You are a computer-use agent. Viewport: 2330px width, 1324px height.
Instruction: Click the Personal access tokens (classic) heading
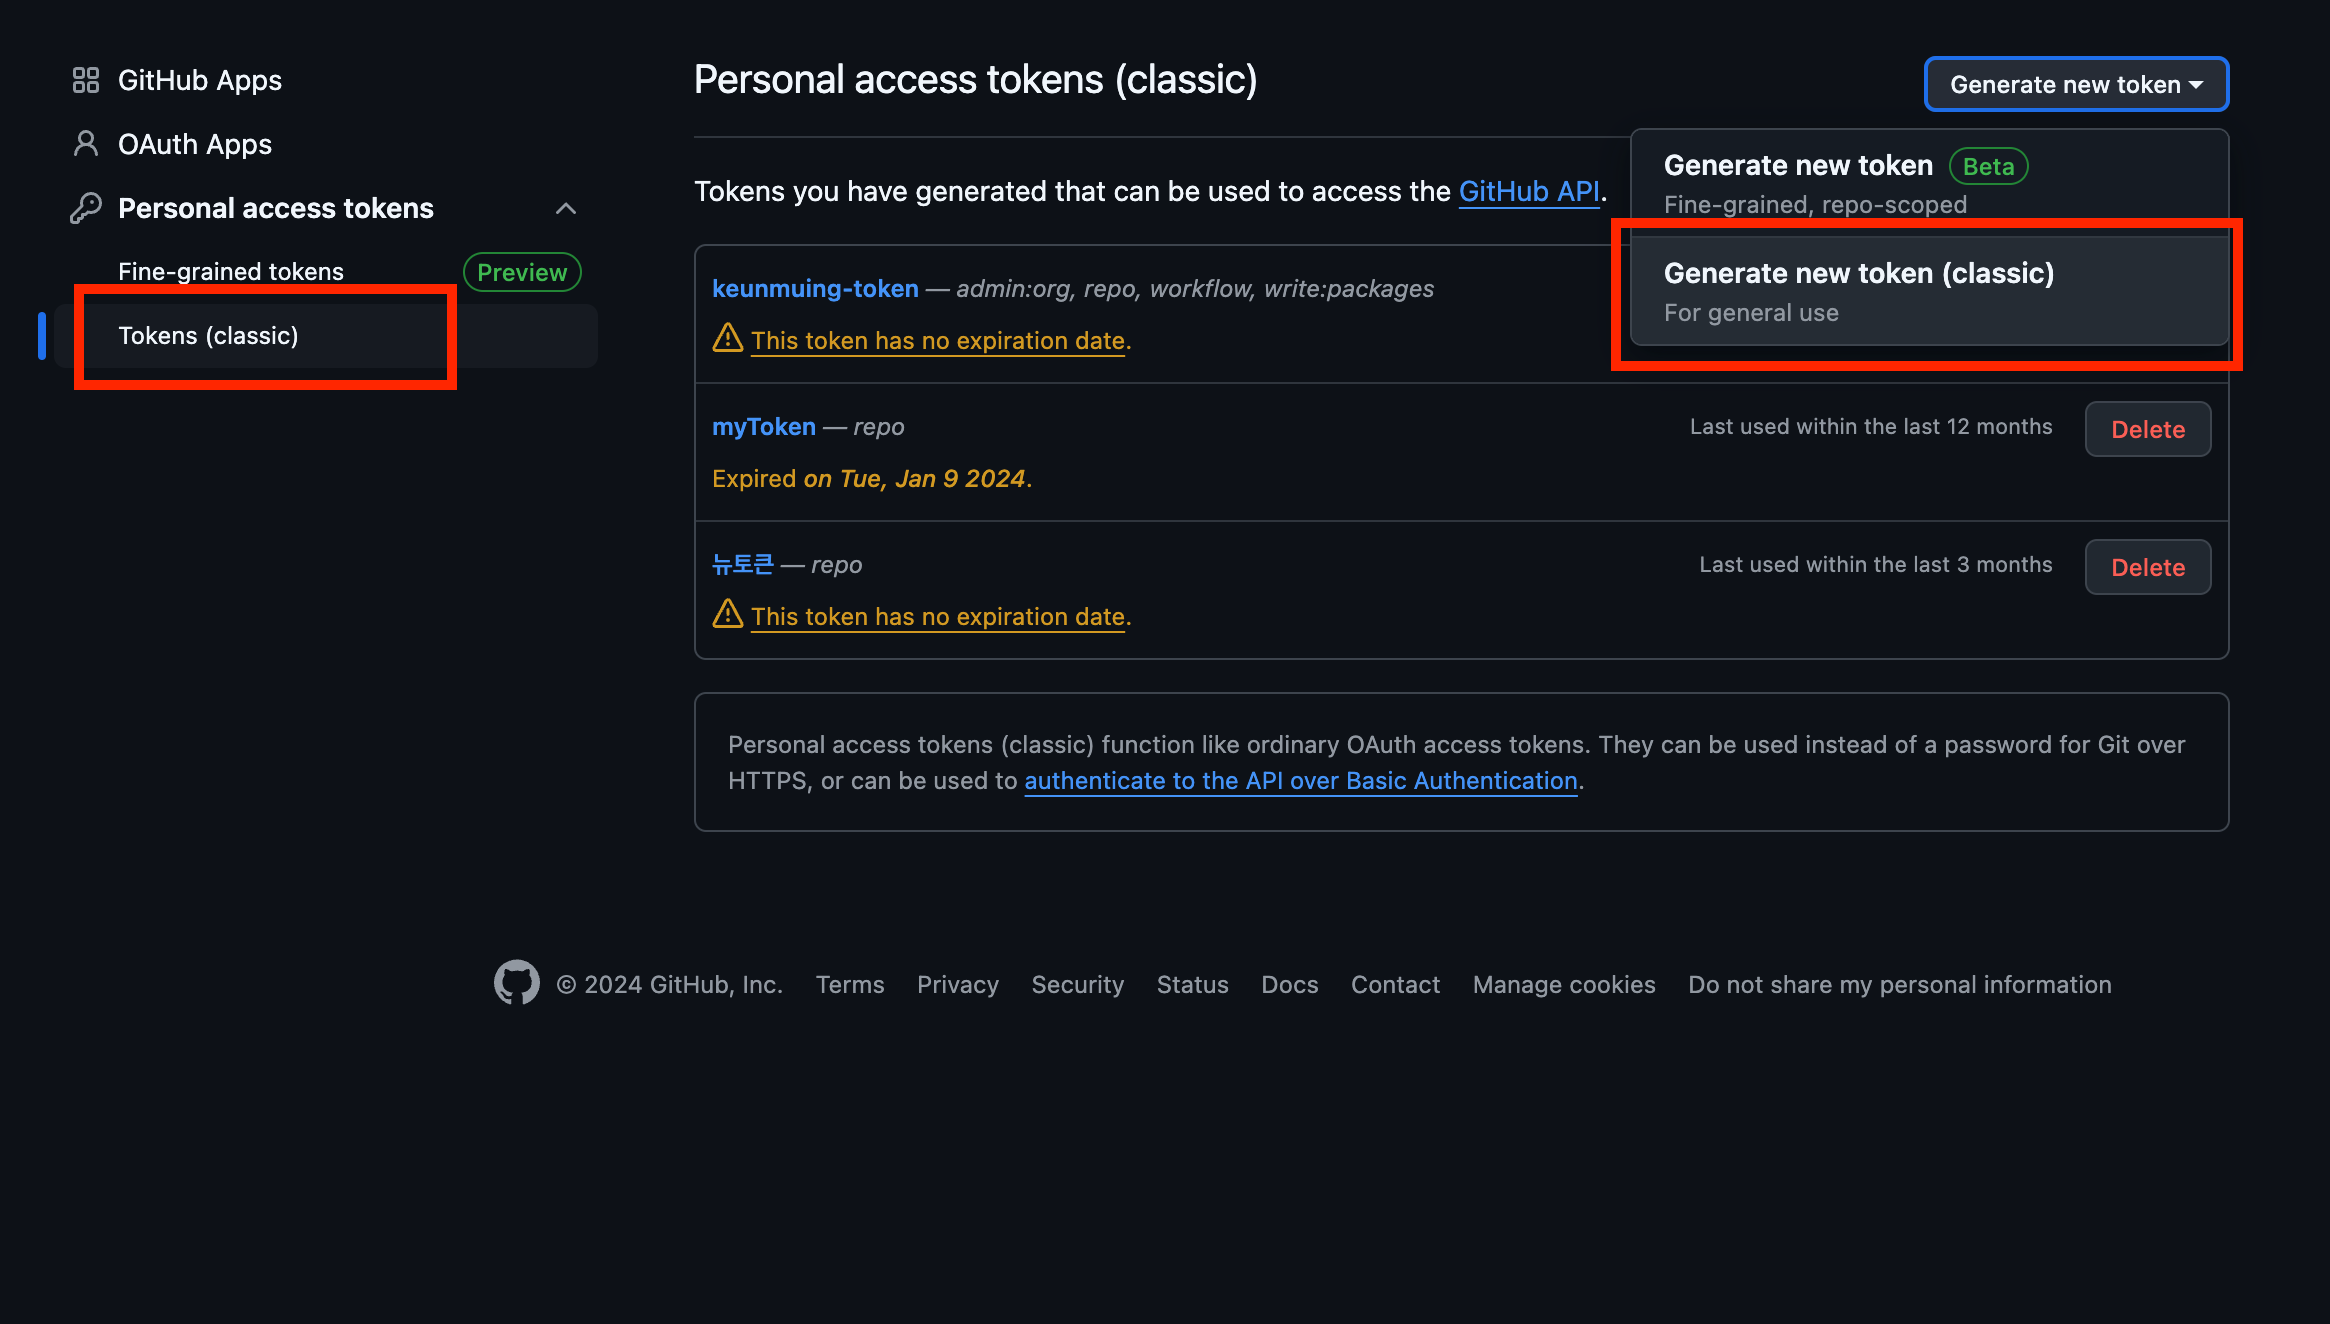pyautogui.click(x=976, y=79)
